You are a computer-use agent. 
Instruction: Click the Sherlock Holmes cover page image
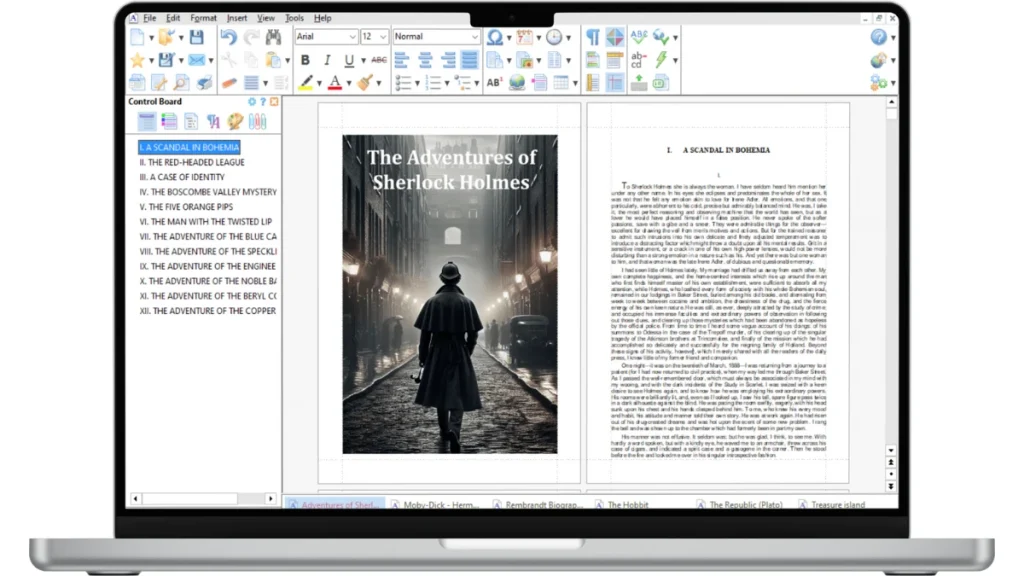tap(449, 294)
